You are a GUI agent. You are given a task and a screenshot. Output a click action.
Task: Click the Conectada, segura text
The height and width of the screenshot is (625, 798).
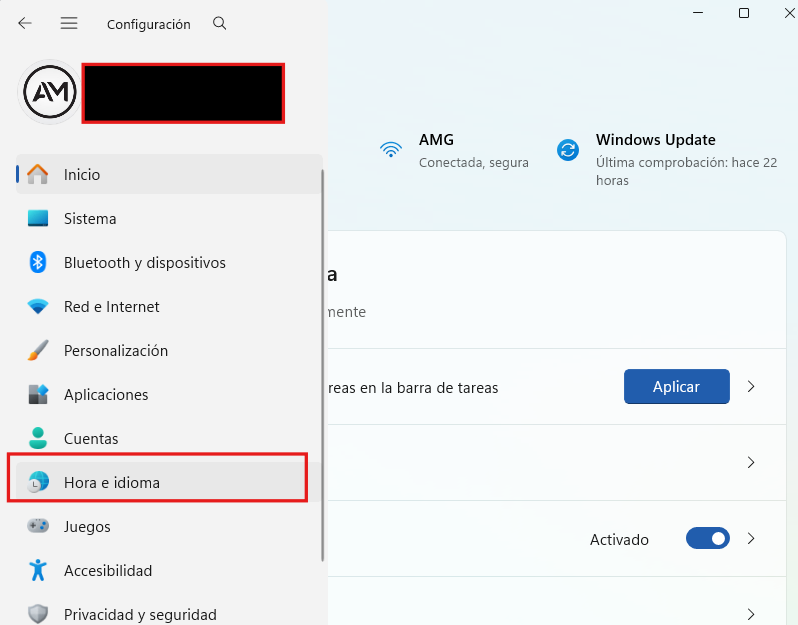tap(474, 162)
